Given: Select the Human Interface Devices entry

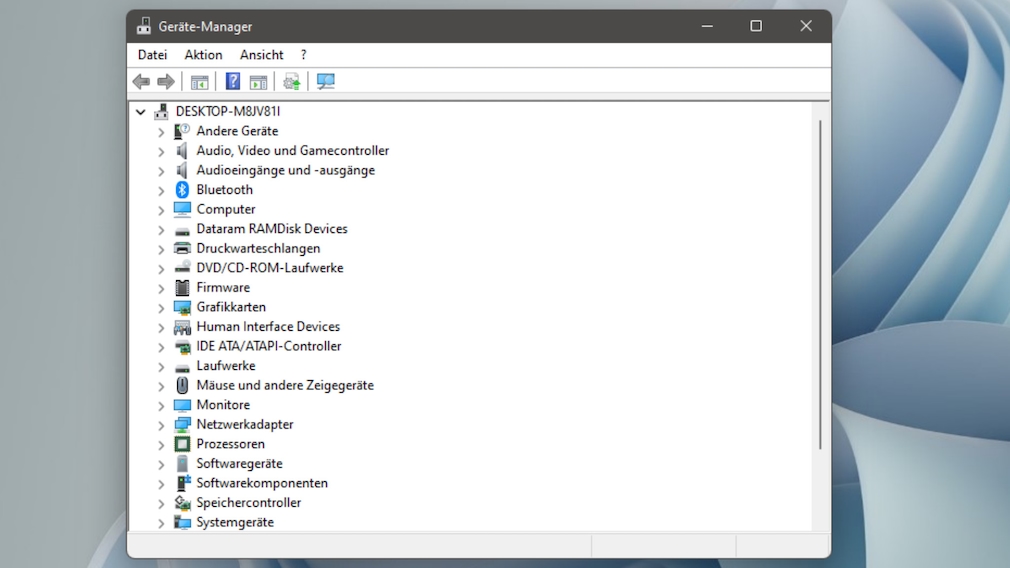Looking at the screenshot, I should click(267, 327).
